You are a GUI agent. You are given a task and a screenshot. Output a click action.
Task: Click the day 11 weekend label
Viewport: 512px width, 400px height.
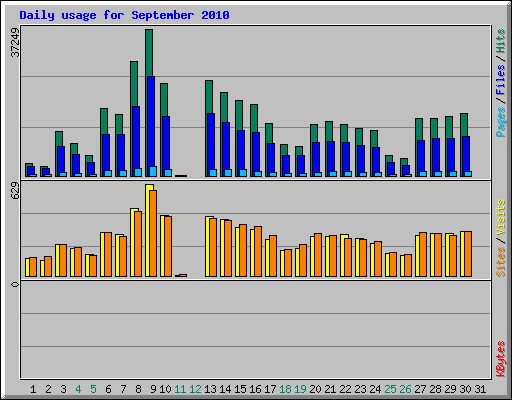point(180,389)
